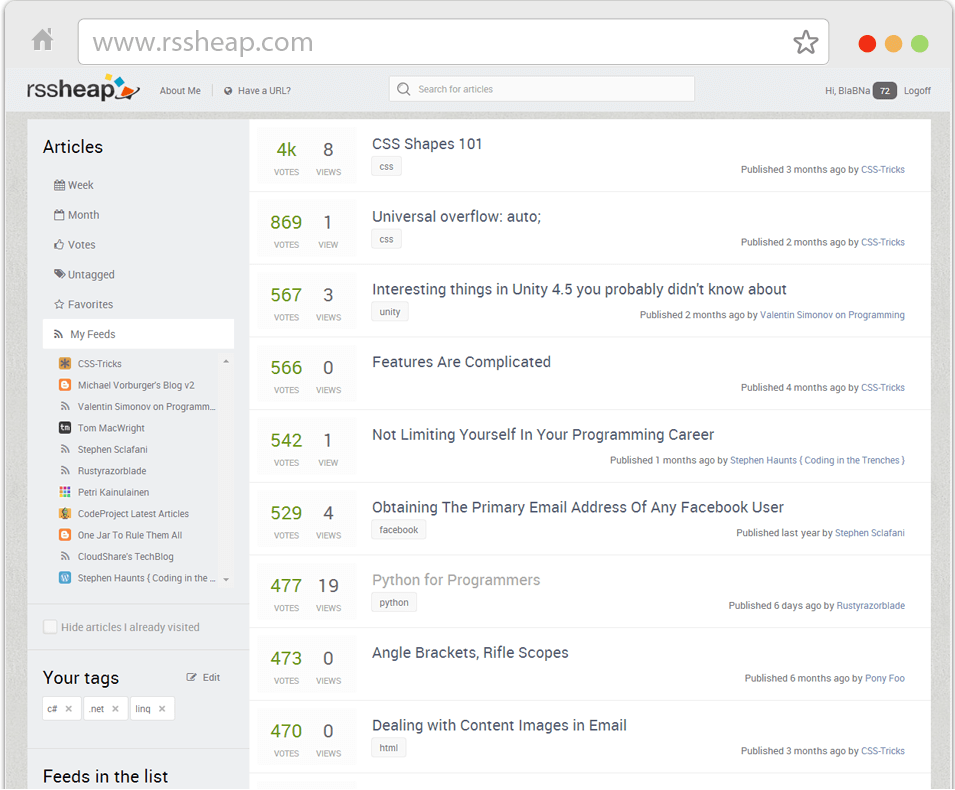Click the search magnifier icon

click(403, 89)
